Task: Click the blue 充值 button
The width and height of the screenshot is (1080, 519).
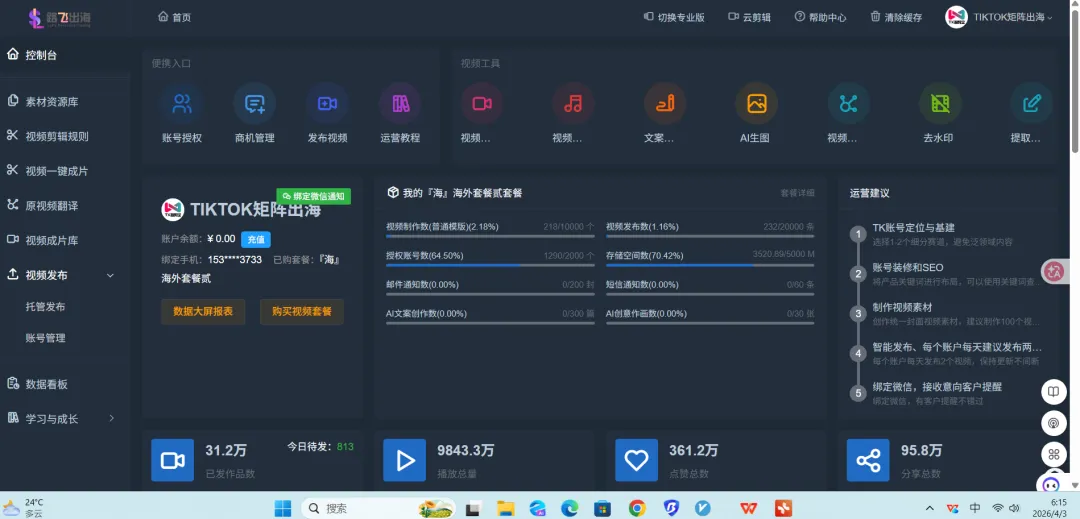Action: coord(256,240)
